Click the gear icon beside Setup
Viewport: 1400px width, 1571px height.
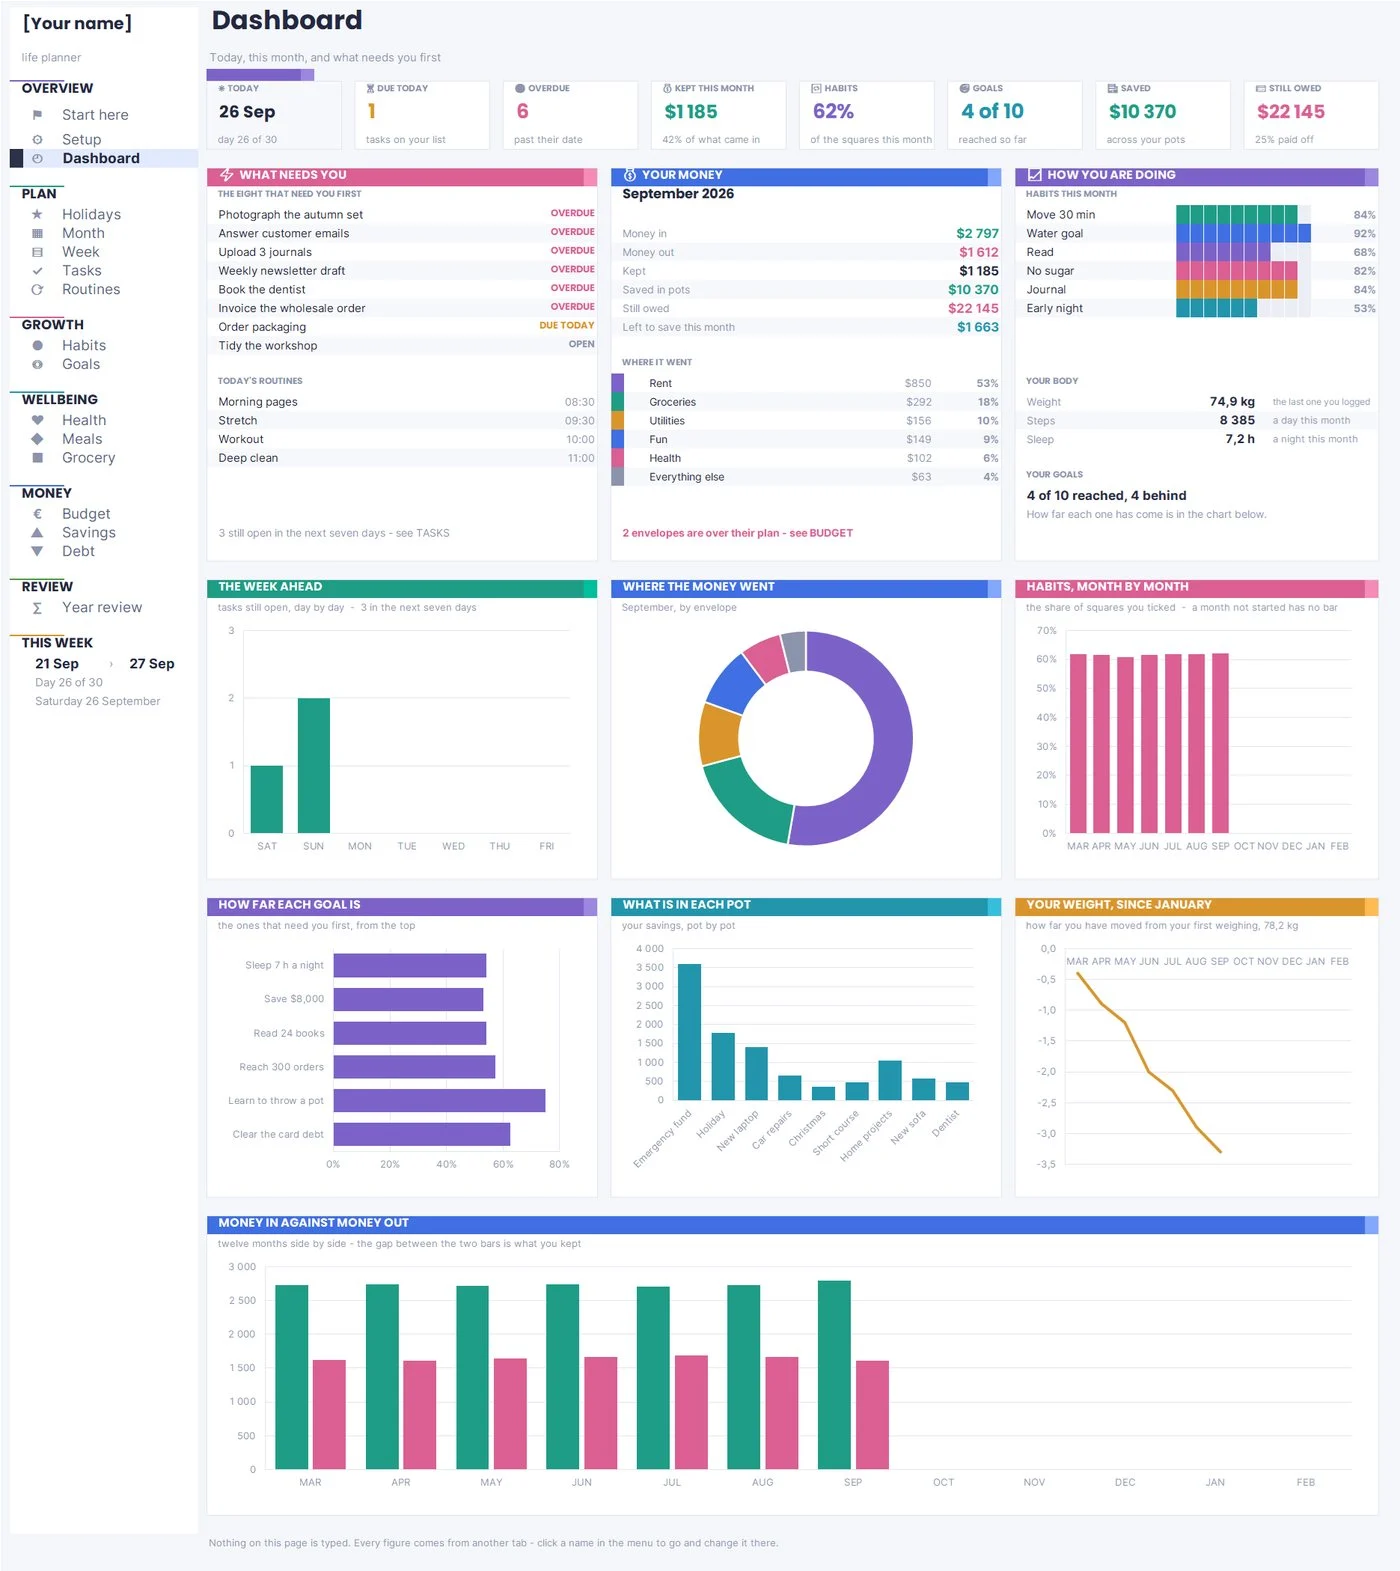(37, 140)
